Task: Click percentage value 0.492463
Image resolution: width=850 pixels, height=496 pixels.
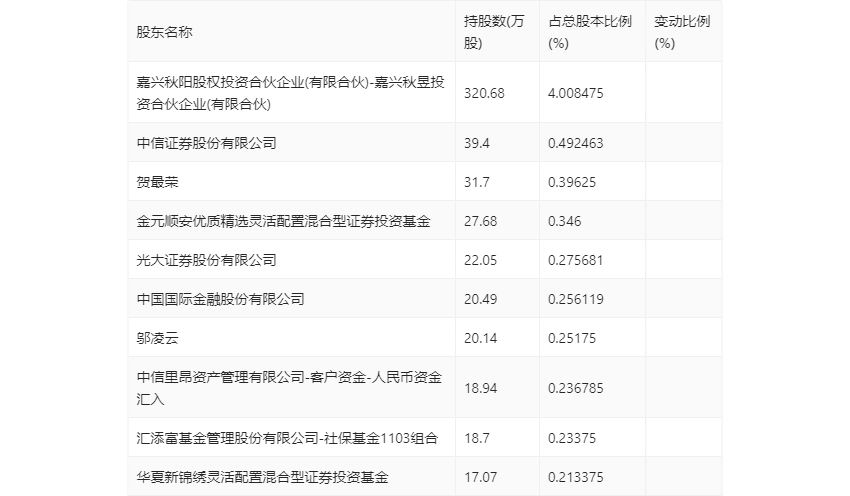Action: [x=576, y=143]
